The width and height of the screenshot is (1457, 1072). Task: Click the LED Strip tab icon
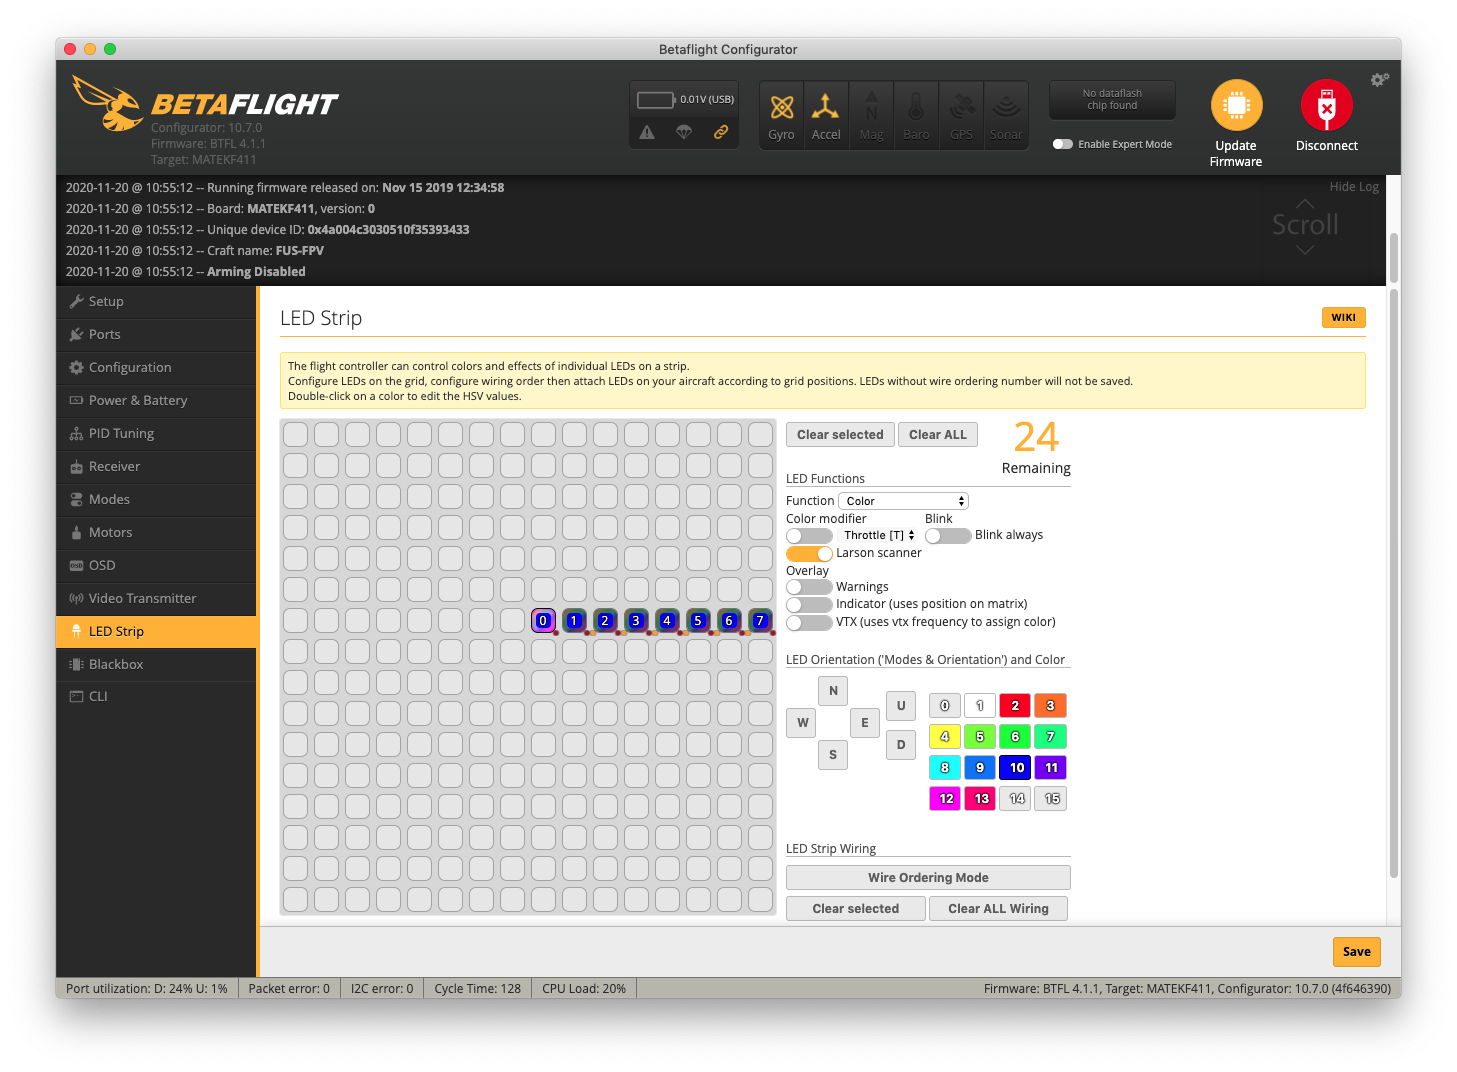tap(76, 631)
